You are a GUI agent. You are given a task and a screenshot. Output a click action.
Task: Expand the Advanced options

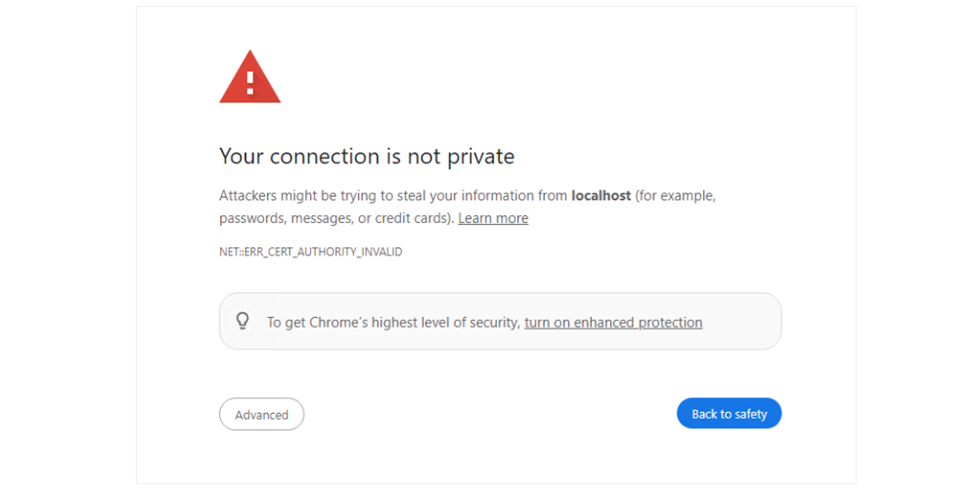pyautogui.click(x=261, y=414)
